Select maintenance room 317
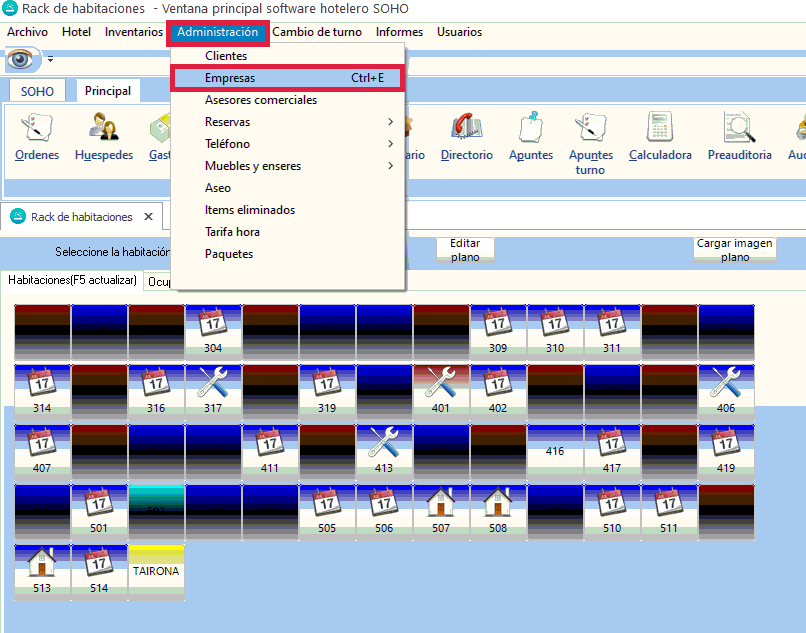The image size is (806, 633). pos(213,391)
